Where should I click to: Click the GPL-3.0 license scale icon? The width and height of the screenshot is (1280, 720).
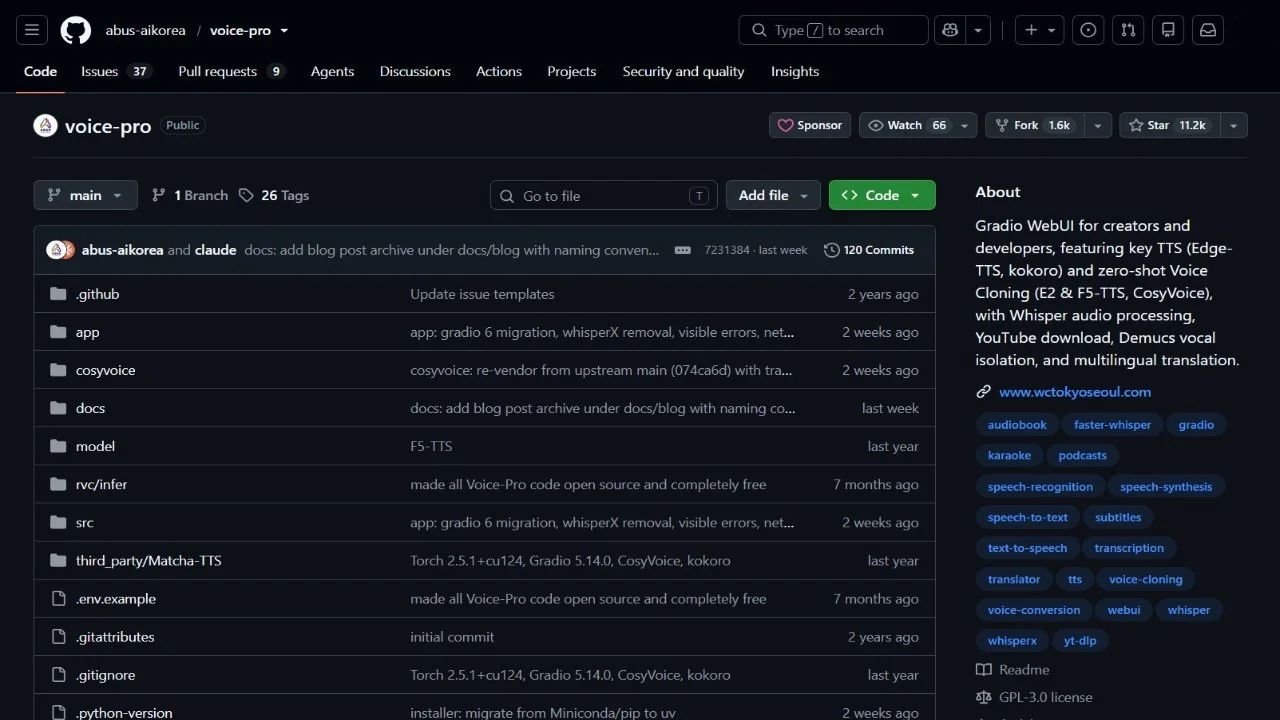983,697
